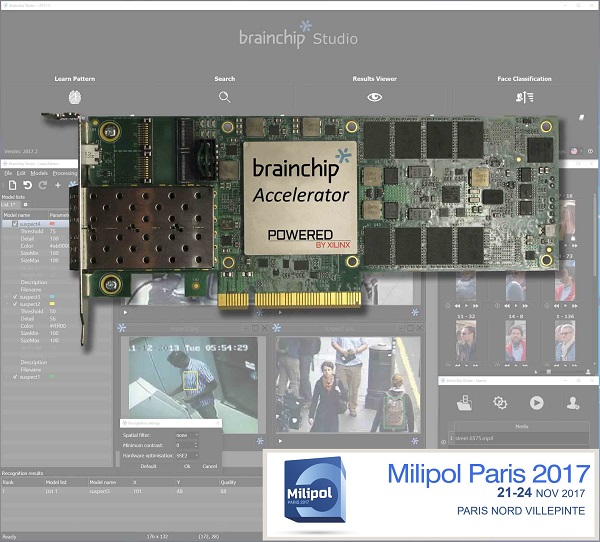
Task: Click the Redo arrow in Learn Pattern toolbar
Action: 42,185
